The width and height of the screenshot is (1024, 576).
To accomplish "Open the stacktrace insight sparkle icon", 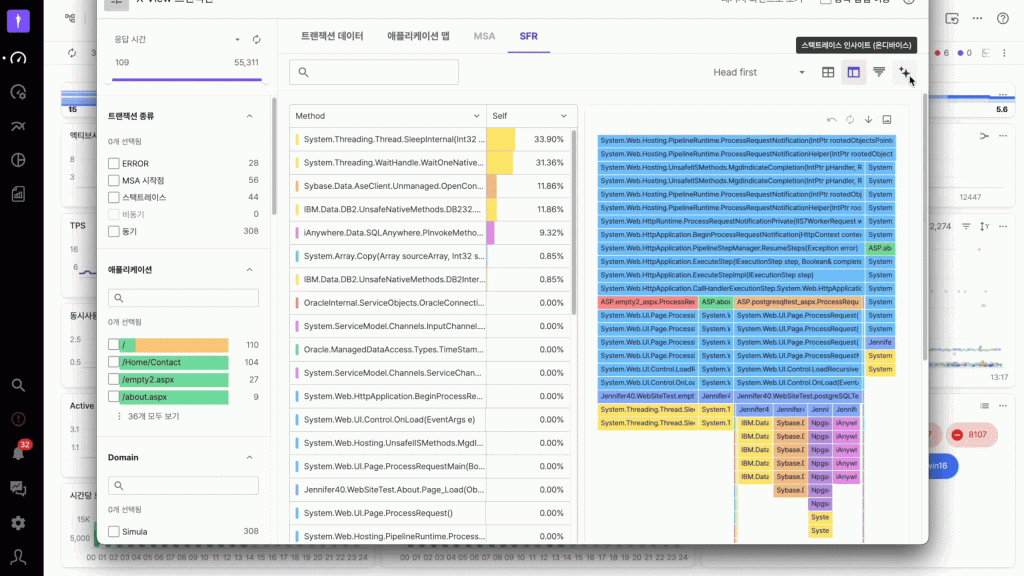I will point(904,72).
